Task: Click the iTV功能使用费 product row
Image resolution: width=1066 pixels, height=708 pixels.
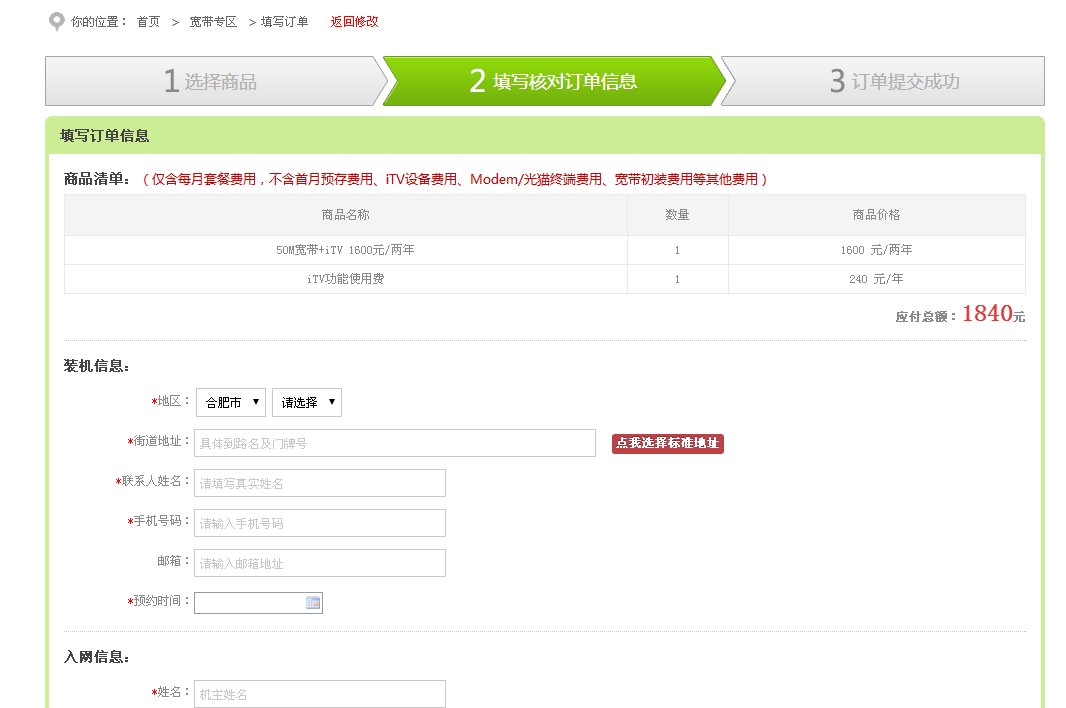Action: point(345,279)
